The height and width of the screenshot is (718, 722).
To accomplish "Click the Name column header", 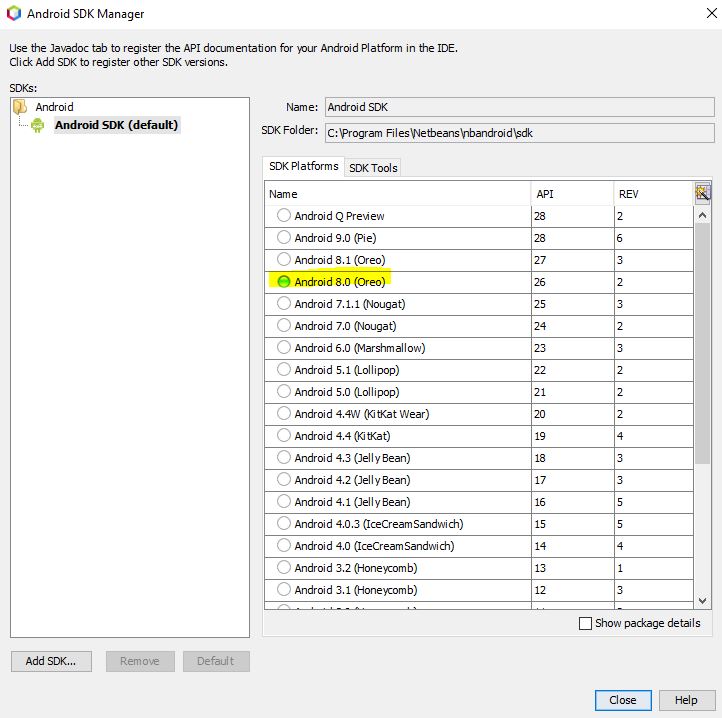I will click(398, 194).
